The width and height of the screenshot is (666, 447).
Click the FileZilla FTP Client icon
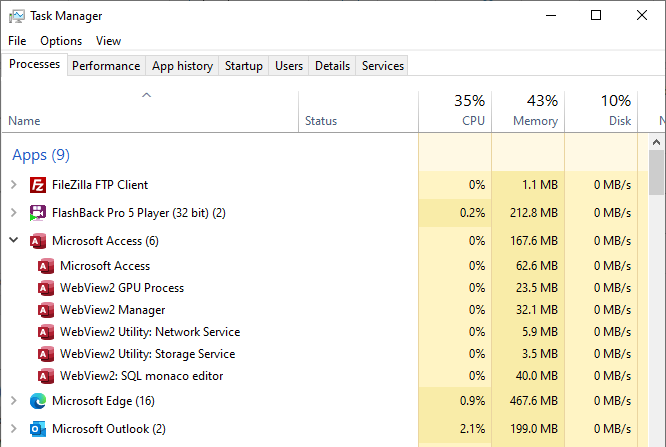pos(38,185)
